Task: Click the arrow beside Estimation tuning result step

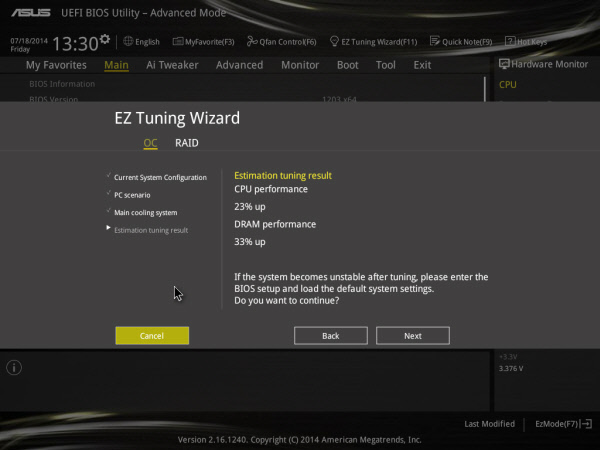Action: [108, 228]
